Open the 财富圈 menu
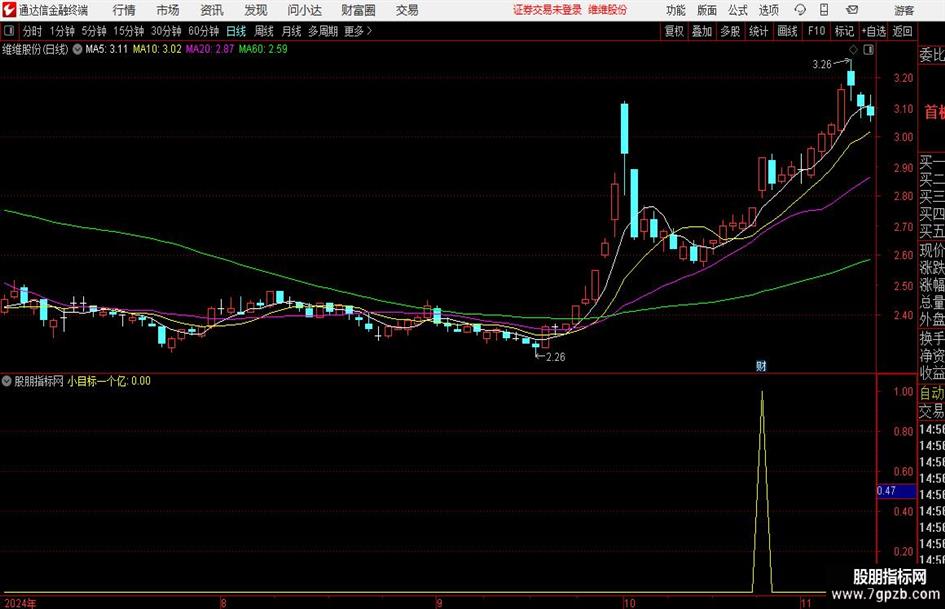Screen dimensions: 945x609 point(358,10)
